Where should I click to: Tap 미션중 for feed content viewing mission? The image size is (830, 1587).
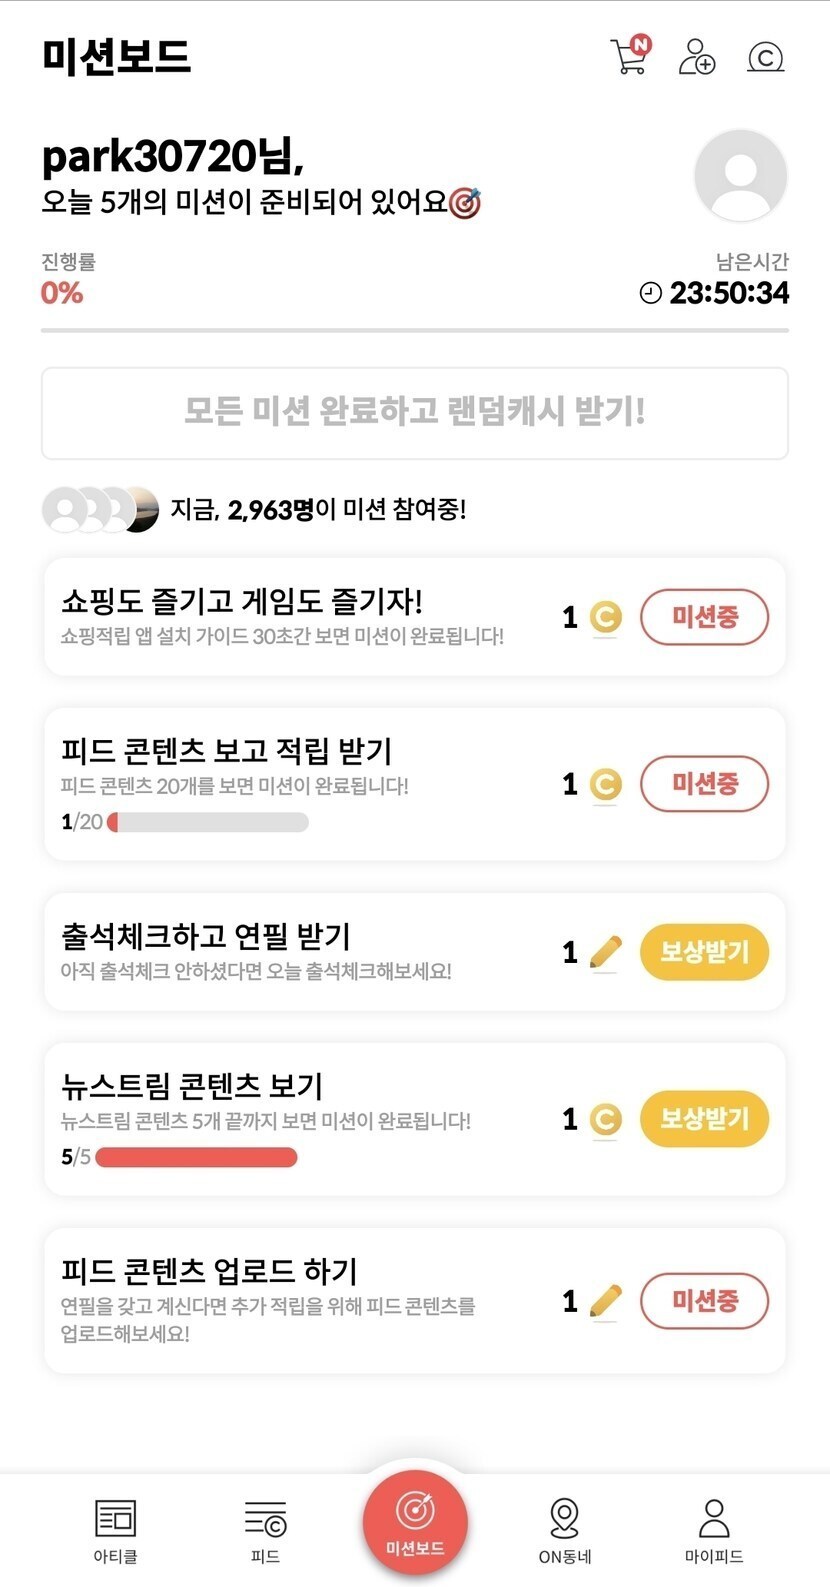[x=704, y=784]
